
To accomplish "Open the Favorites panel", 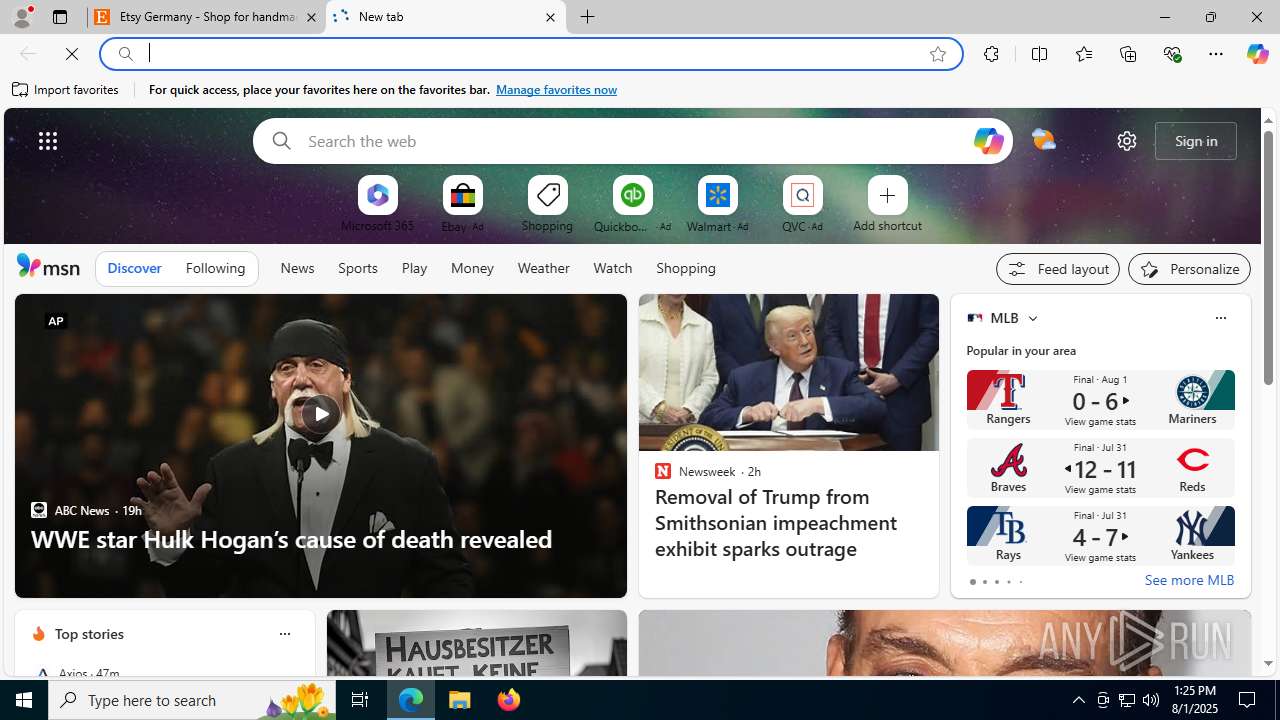I will click(1083, 54).
